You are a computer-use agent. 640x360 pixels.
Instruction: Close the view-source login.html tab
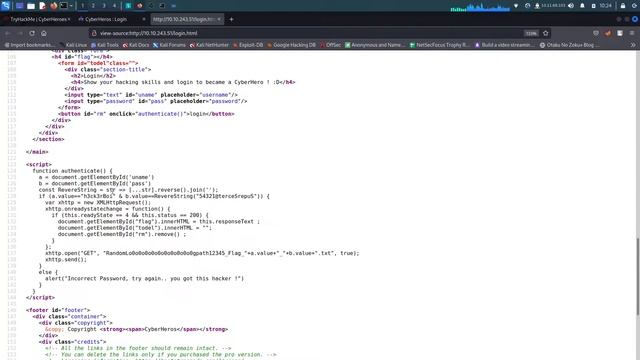(x=219, y=19)
